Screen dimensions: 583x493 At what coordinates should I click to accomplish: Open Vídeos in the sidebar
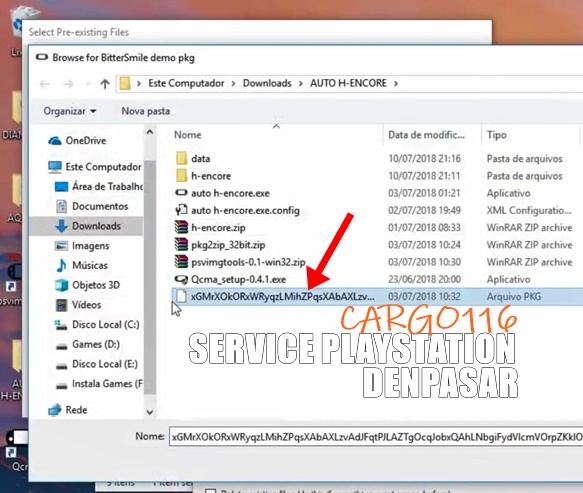(87, 305)
